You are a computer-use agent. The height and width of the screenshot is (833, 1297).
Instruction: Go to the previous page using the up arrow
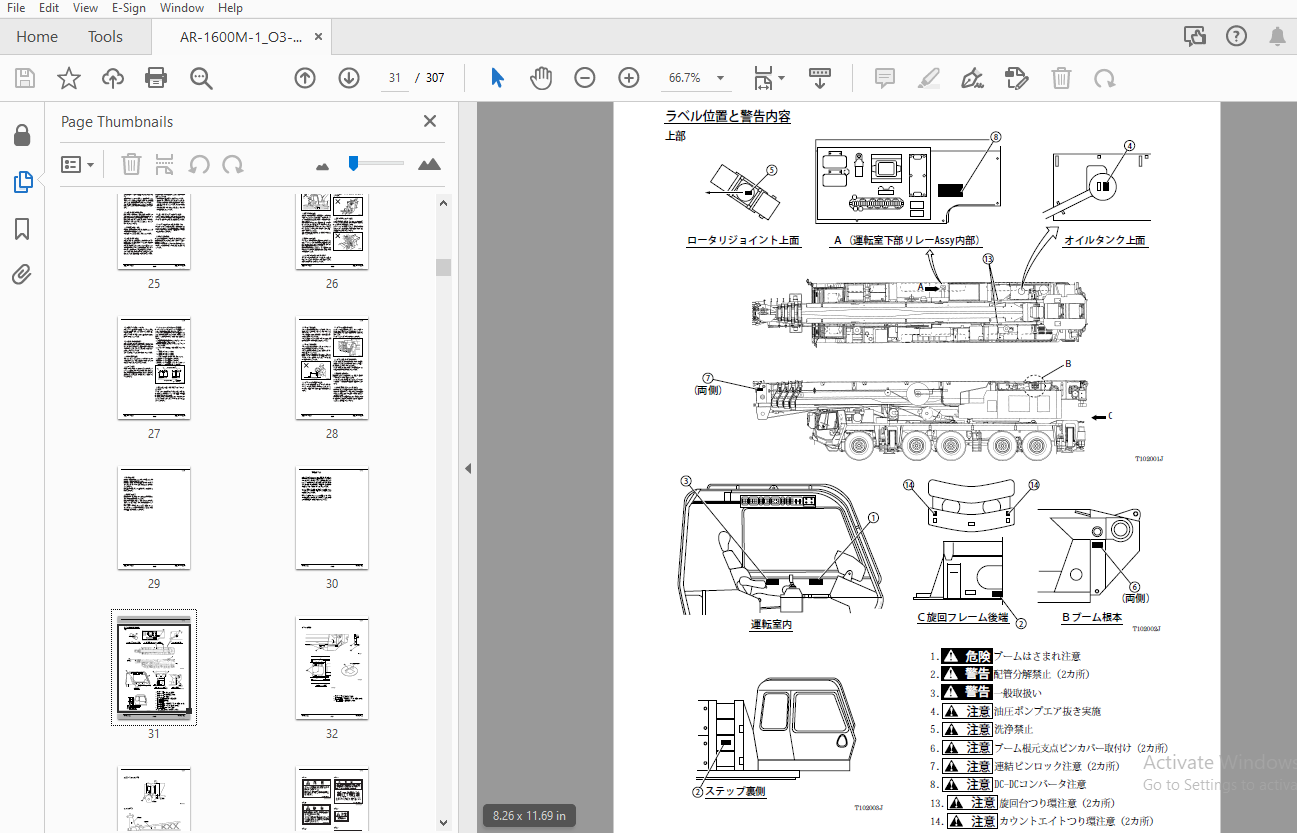(x=305, y=78)
